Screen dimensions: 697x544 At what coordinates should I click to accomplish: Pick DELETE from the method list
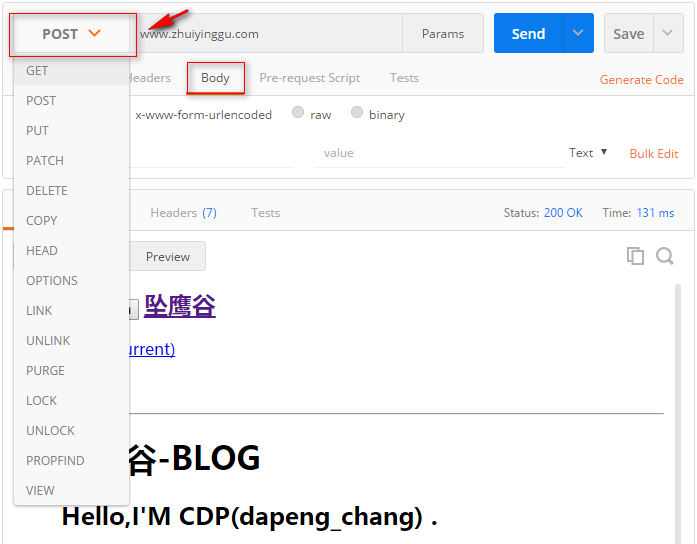click(71, 191)
